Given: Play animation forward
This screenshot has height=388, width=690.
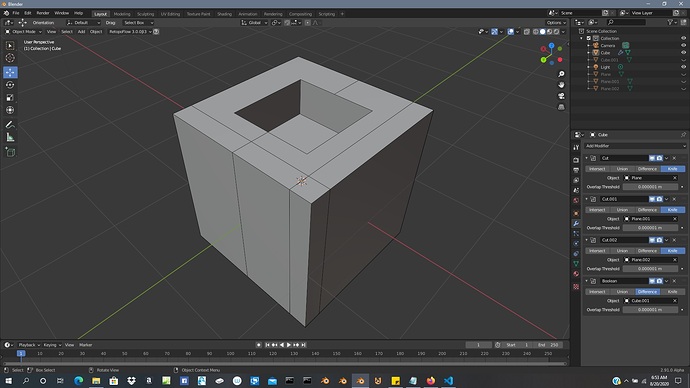Looking at the screenshot, I should (289, 345).
